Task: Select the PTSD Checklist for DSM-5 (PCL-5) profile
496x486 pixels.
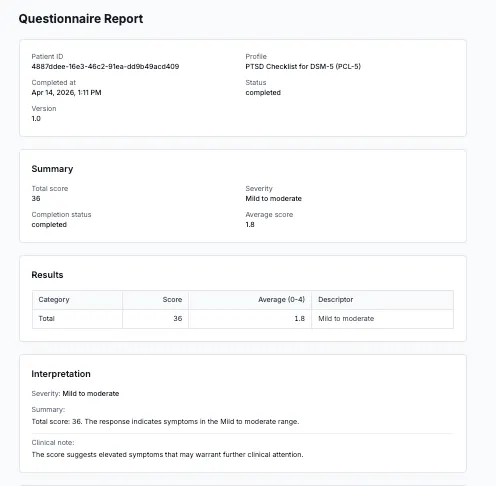Action: pyautogui.click(x=303, y=66)
